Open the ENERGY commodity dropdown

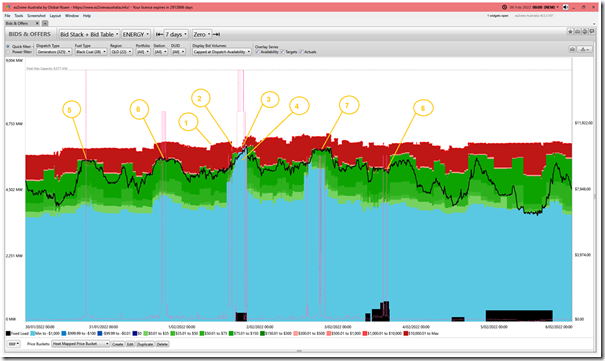136,34
